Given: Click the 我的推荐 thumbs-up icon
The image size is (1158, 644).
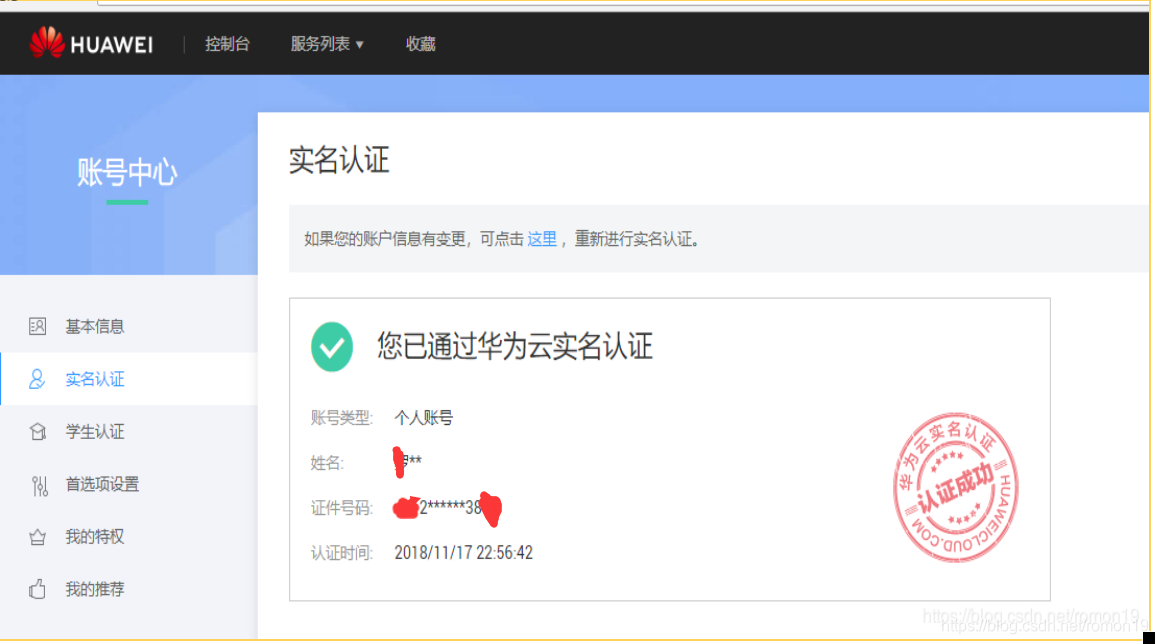Looking at the screenshot, I should (x=38, y=589).
